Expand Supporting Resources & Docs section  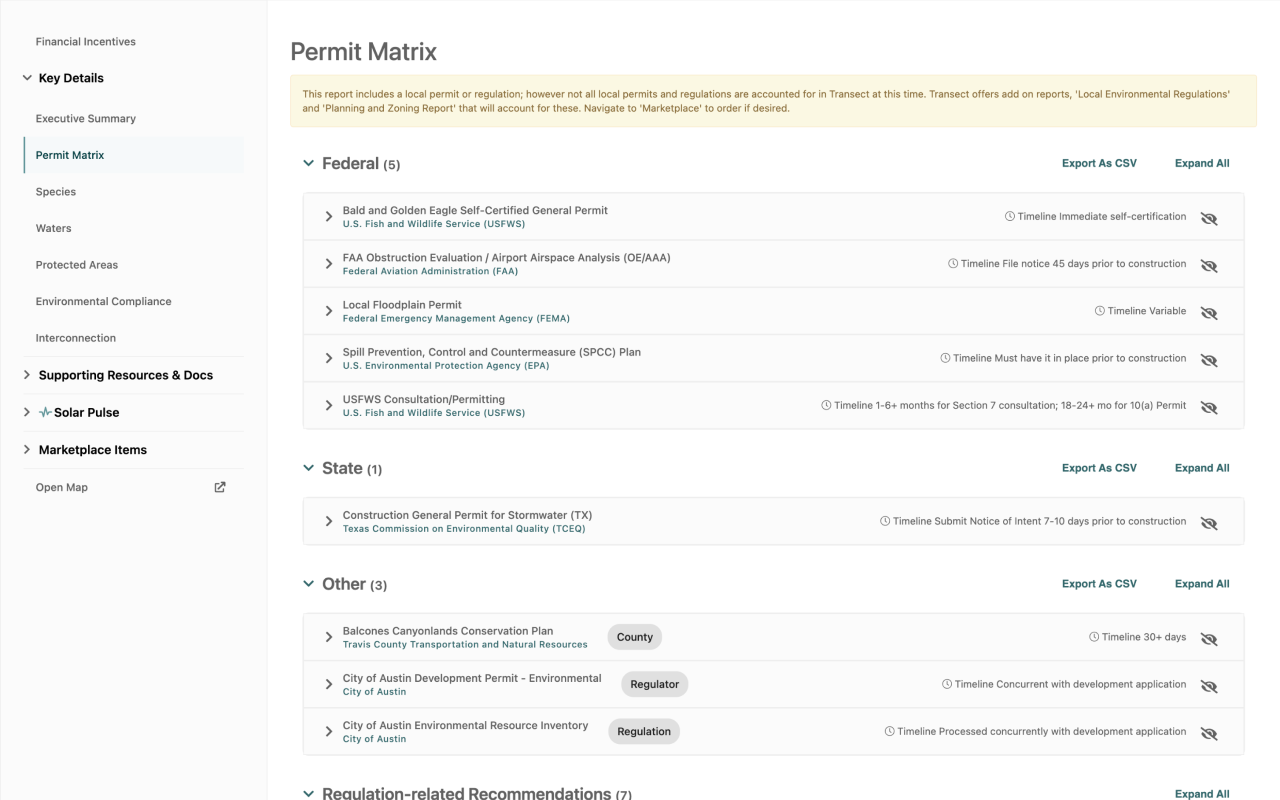click(x=27, y=375)
